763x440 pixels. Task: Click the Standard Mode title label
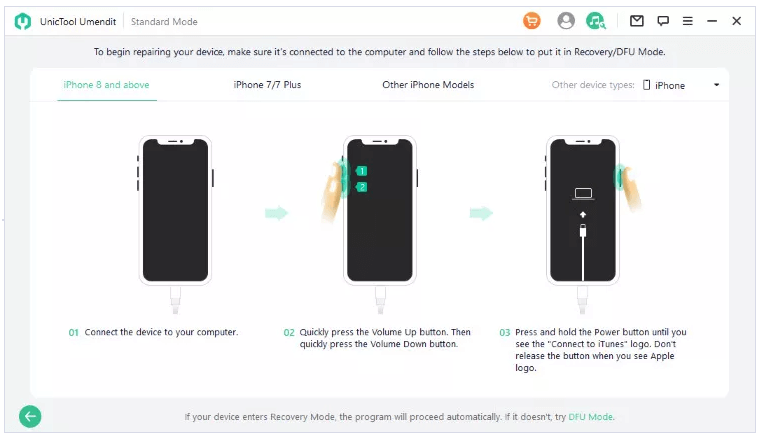coord(164,21)
